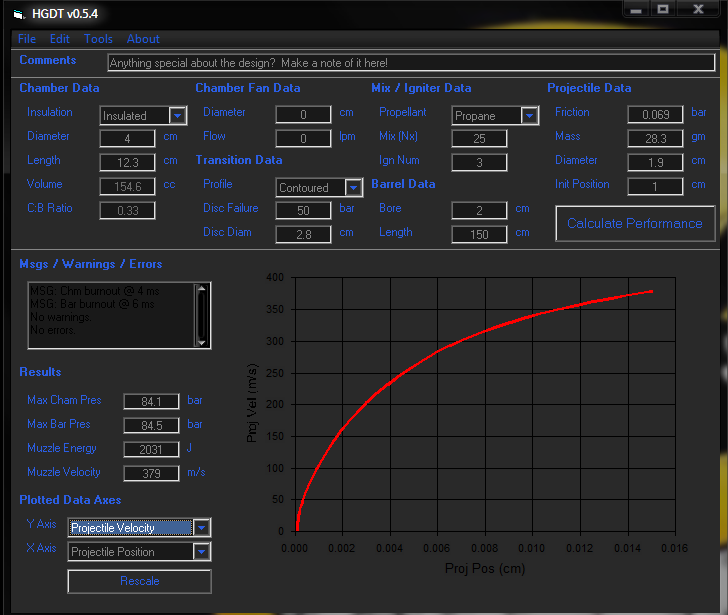
Task: Open the Edit menu
Action: click(x=60, y=39)
